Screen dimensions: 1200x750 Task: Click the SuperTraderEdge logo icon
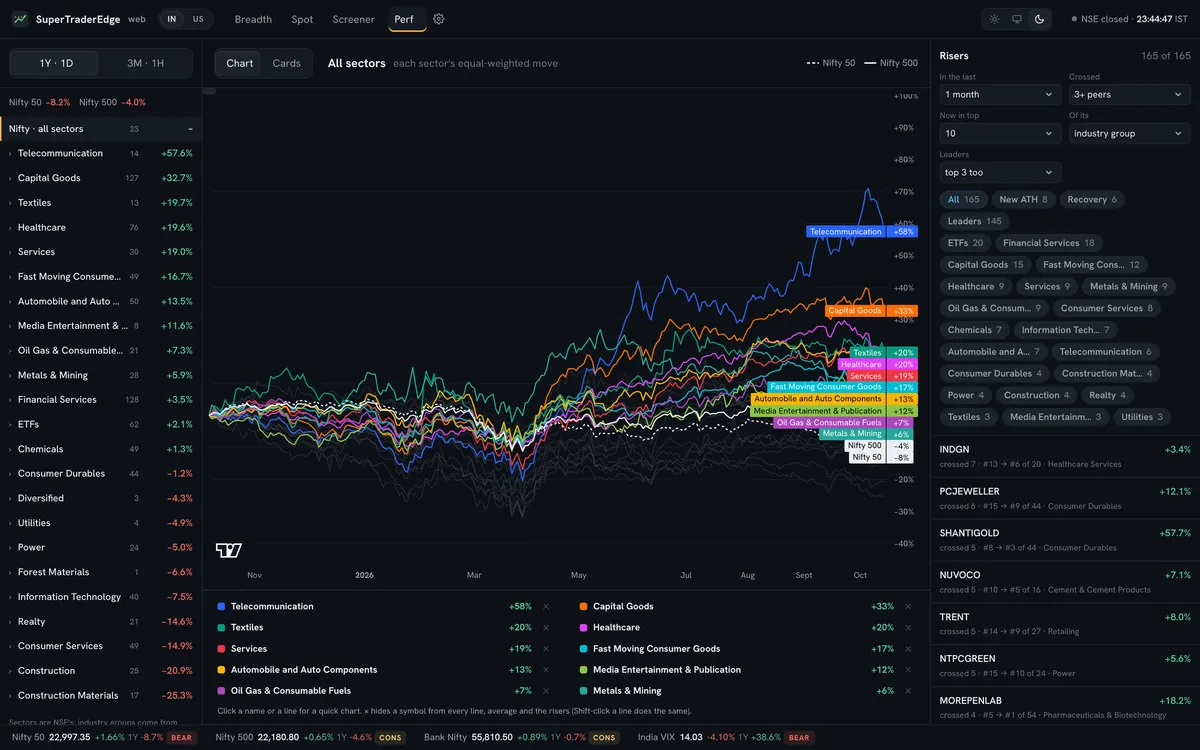pyautogui.click(x=21, y=19)
